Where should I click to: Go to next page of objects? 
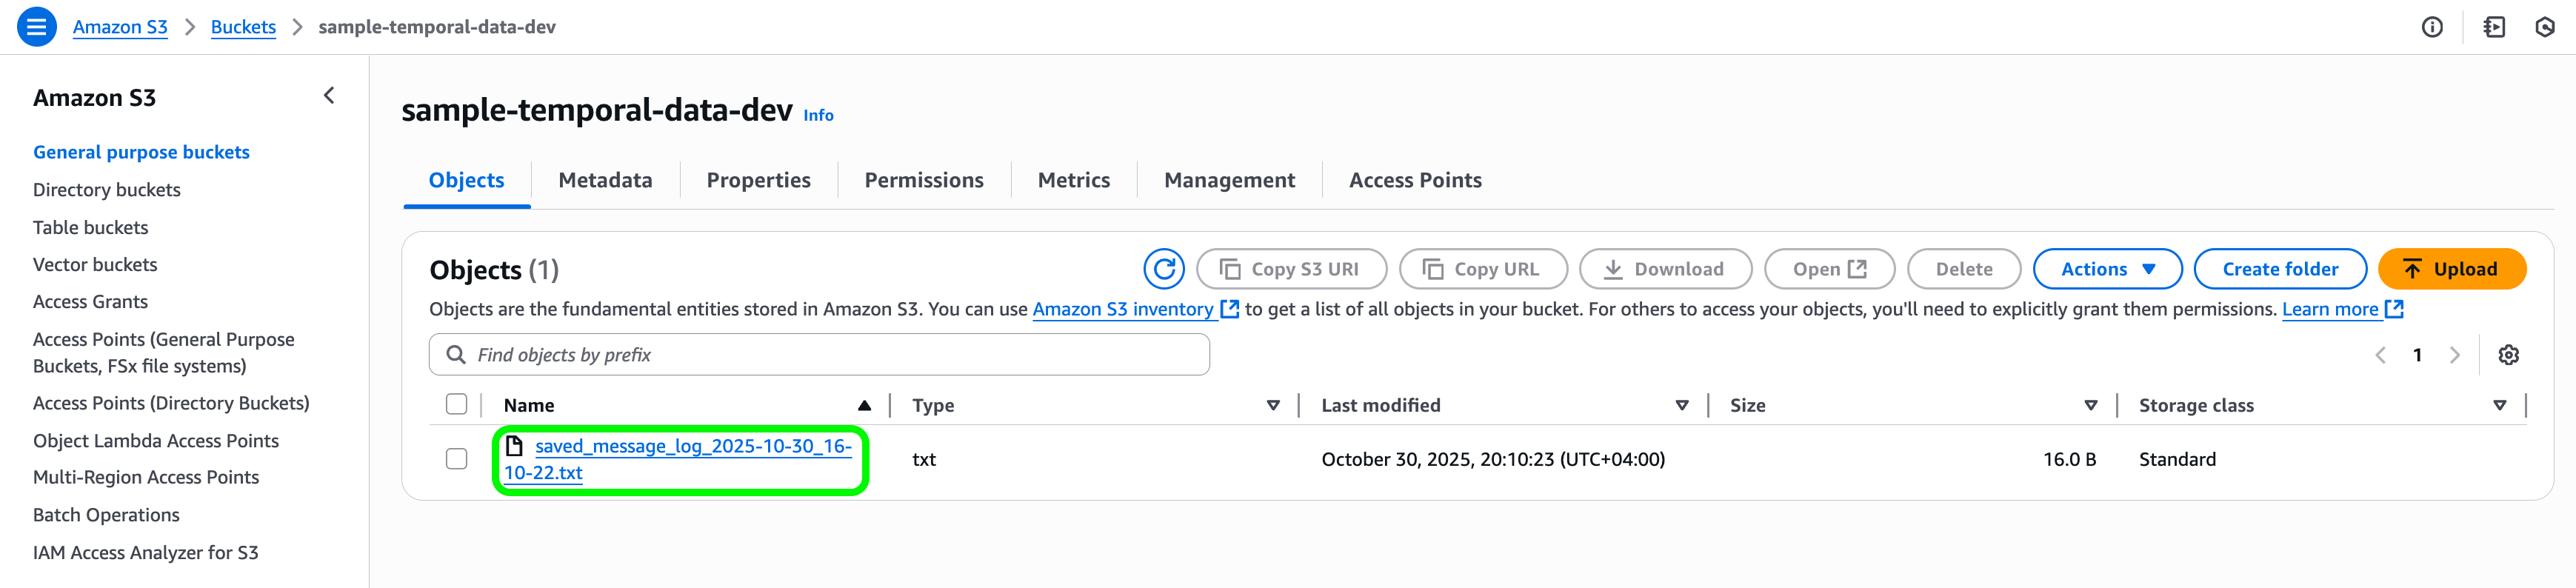tap(2454, 355)
